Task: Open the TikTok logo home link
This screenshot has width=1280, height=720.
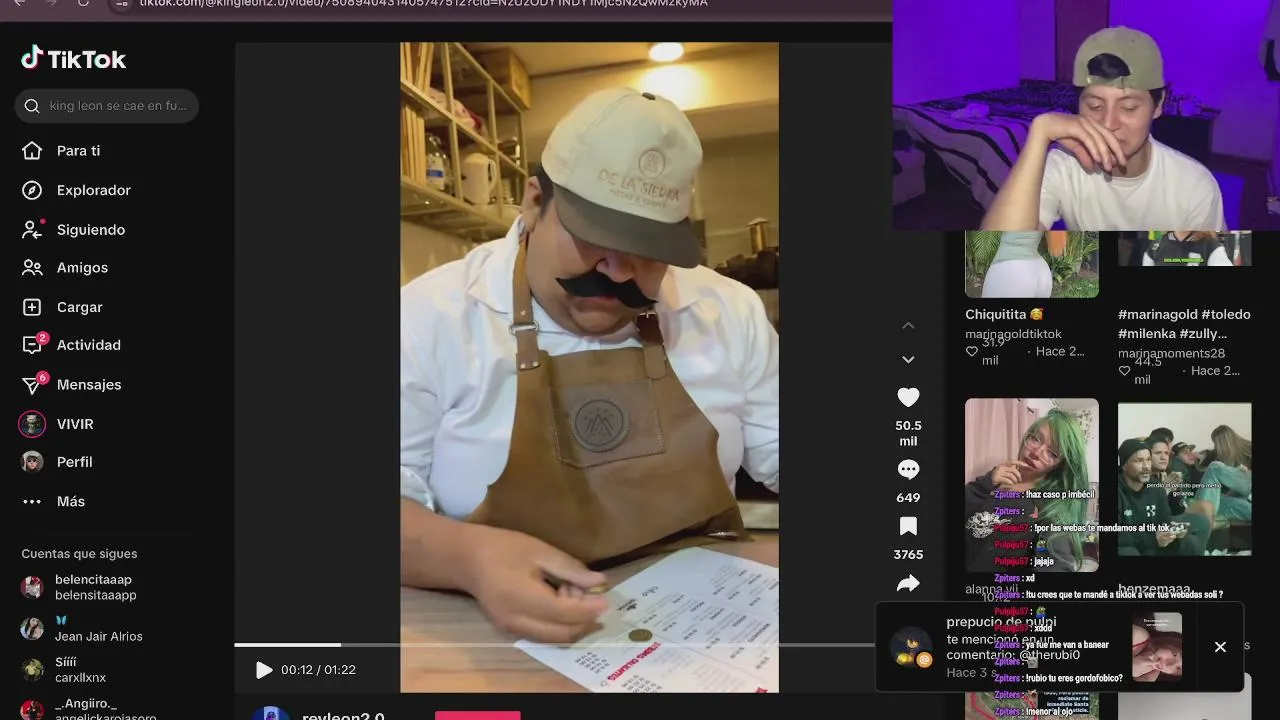Action: coord(73,59)
